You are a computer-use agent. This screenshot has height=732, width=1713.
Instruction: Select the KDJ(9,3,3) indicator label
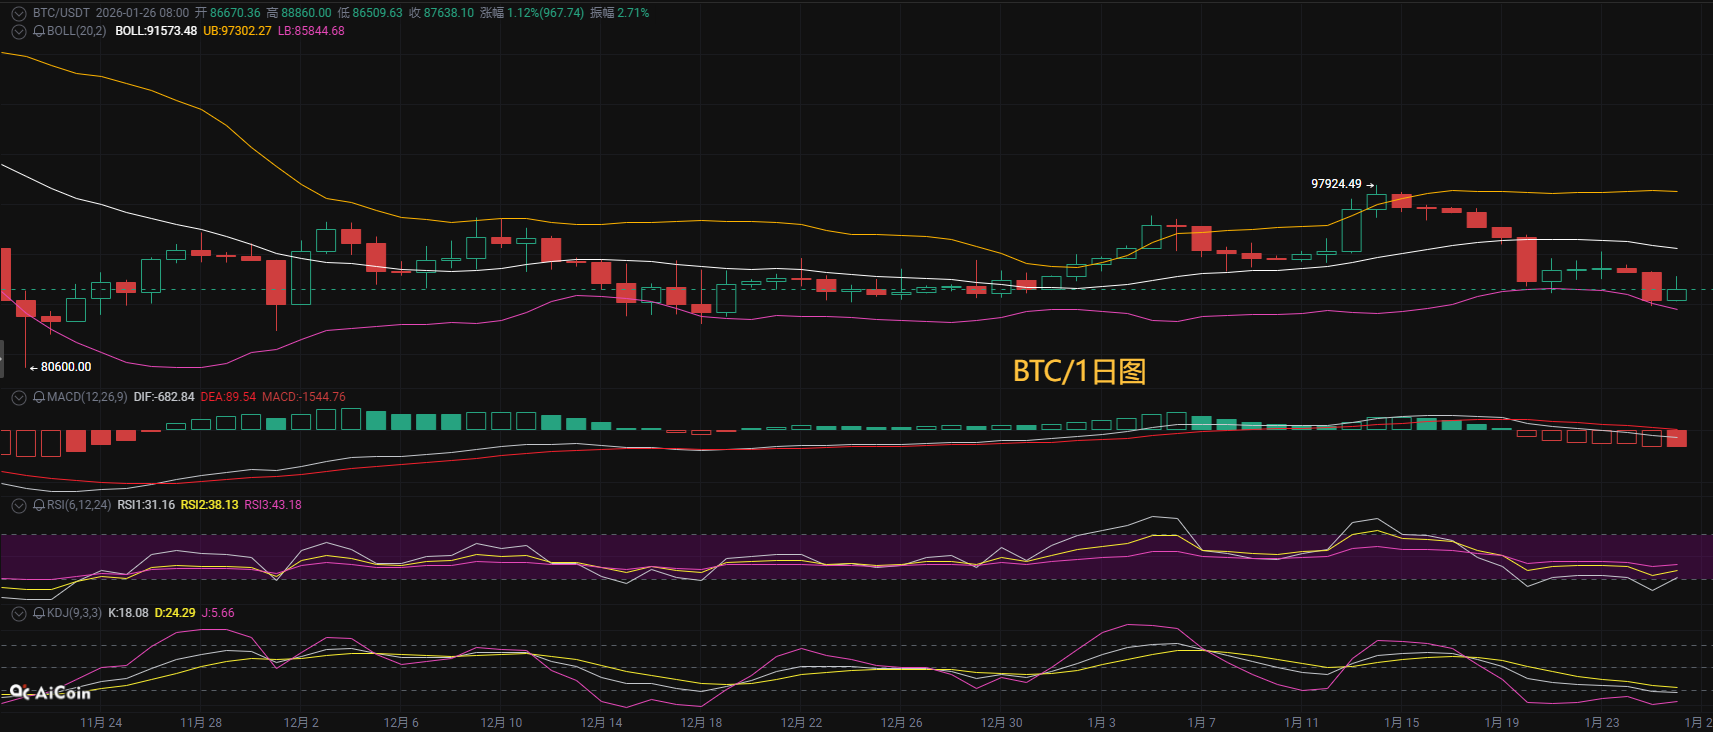[x=74, y=613]
